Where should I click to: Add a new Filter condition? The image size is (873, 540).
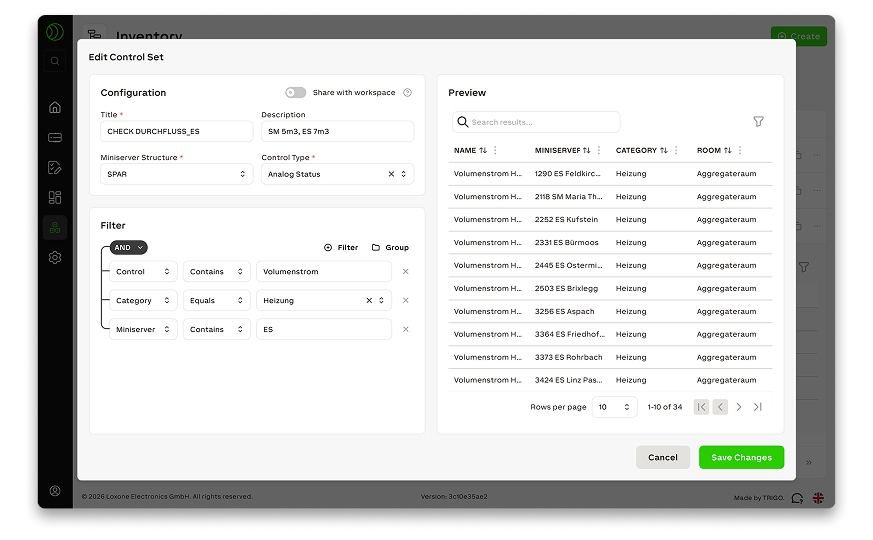[x=341, y=247]
